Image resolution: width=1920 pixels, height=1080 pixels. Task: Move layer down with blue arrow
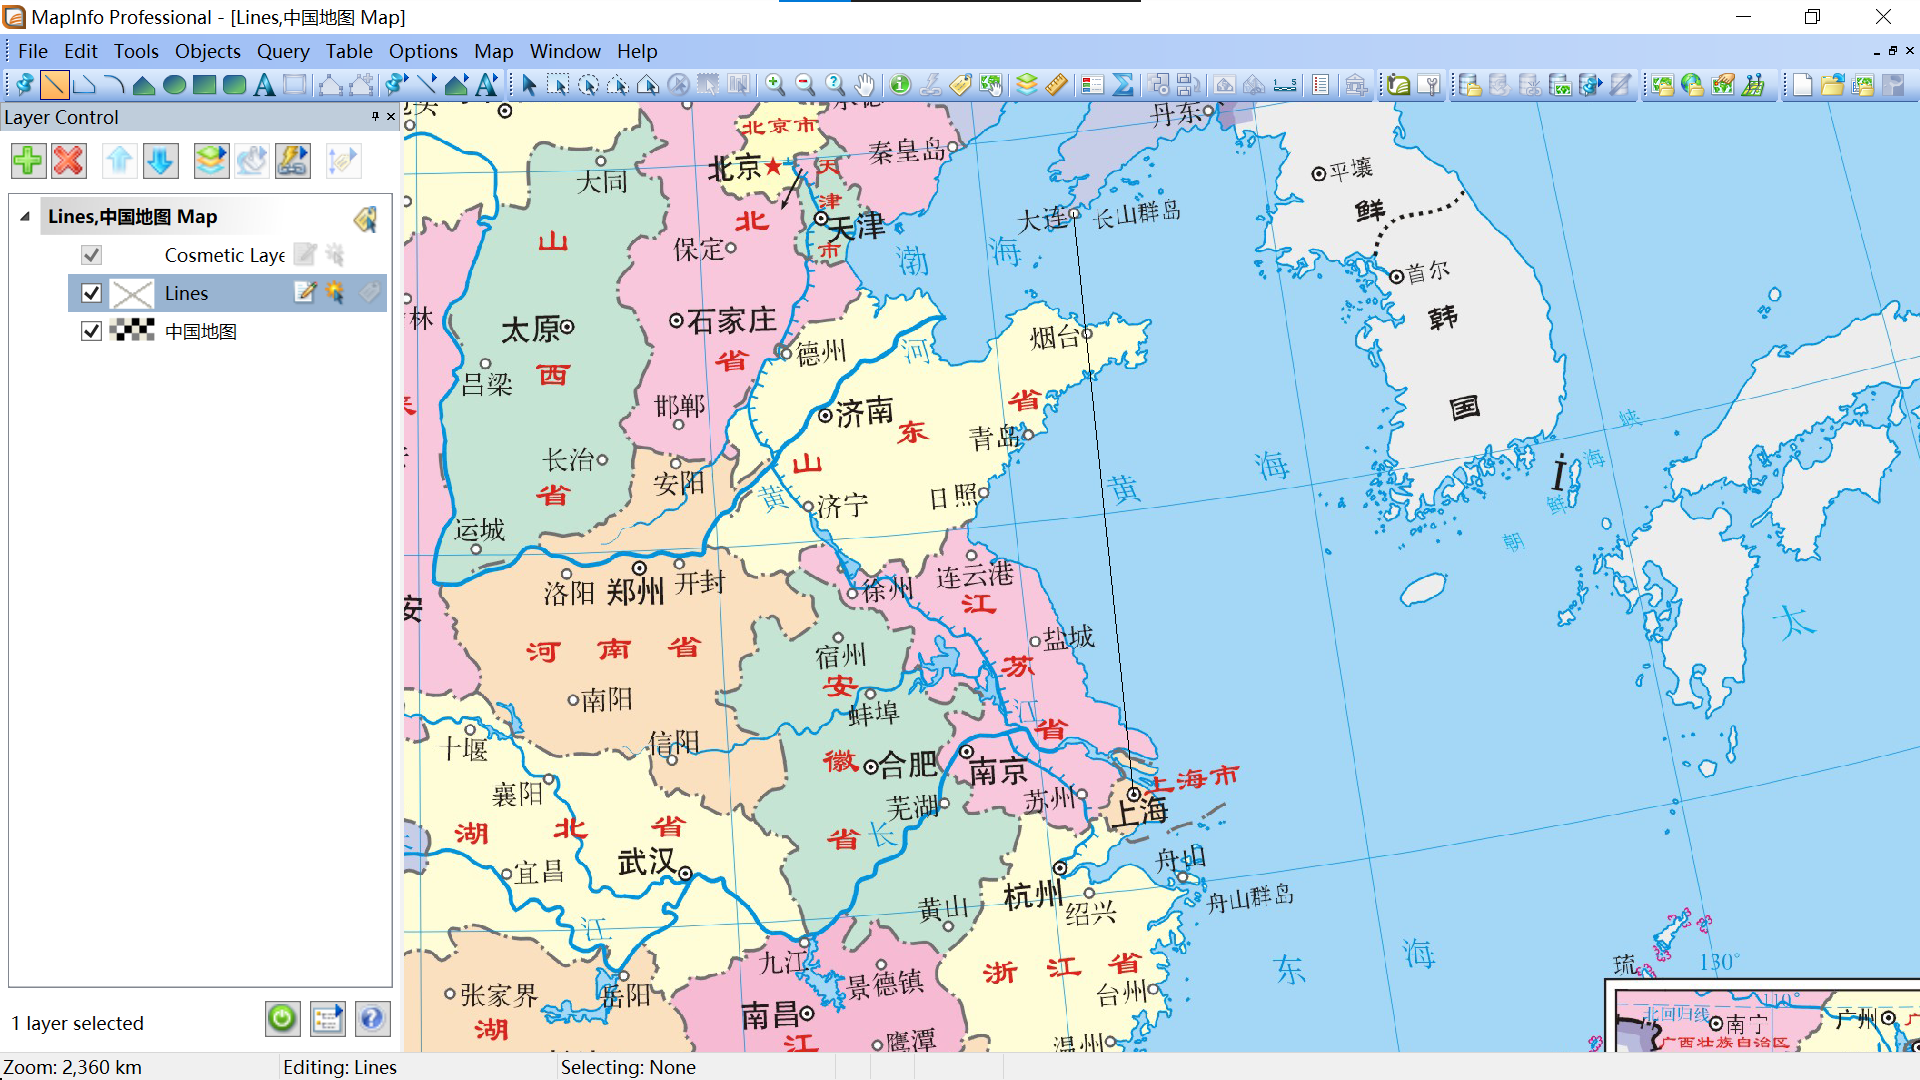tap(160, 161)
